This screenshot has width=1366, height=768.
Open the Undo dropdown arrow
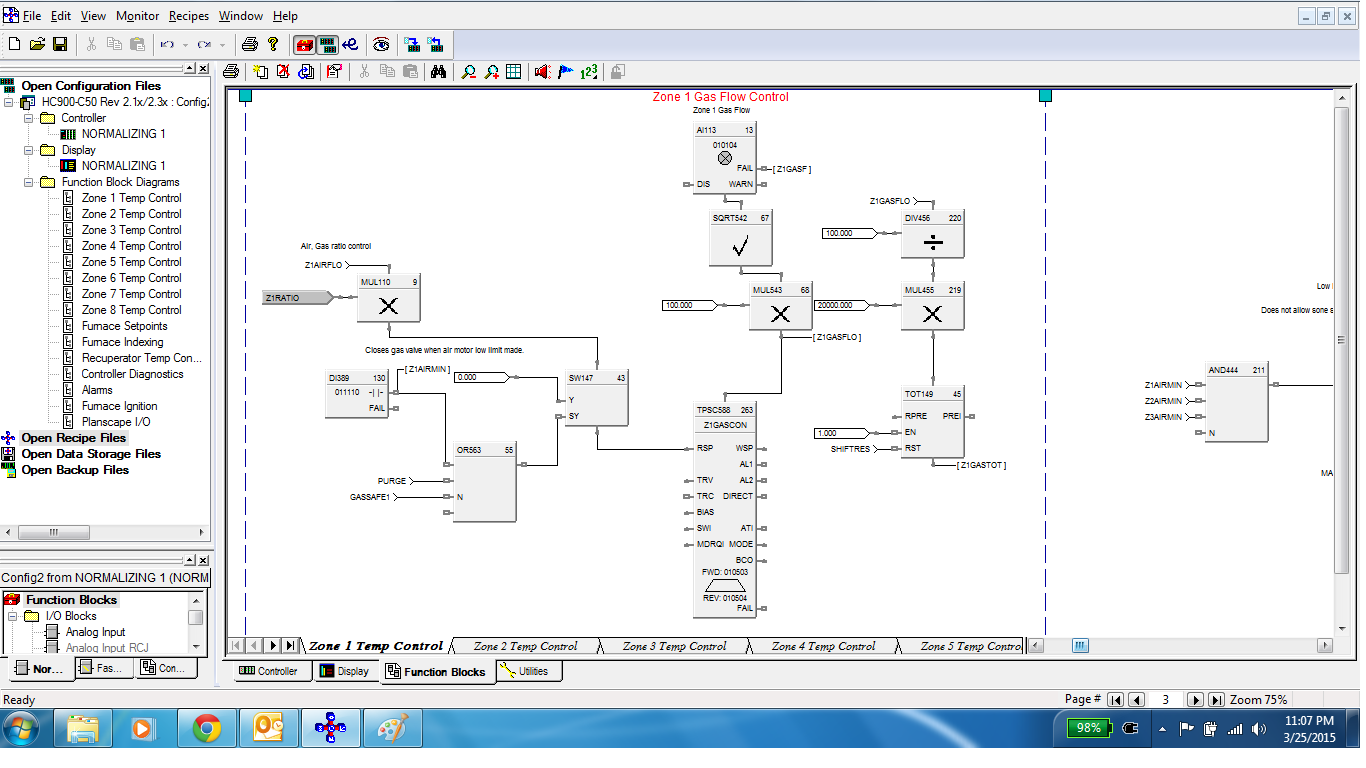pos(184,44)
